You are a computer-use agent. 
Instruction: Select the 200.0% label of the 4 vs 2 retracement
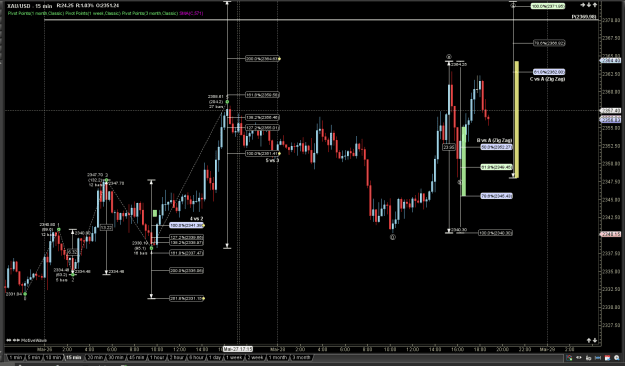(186, 270)
